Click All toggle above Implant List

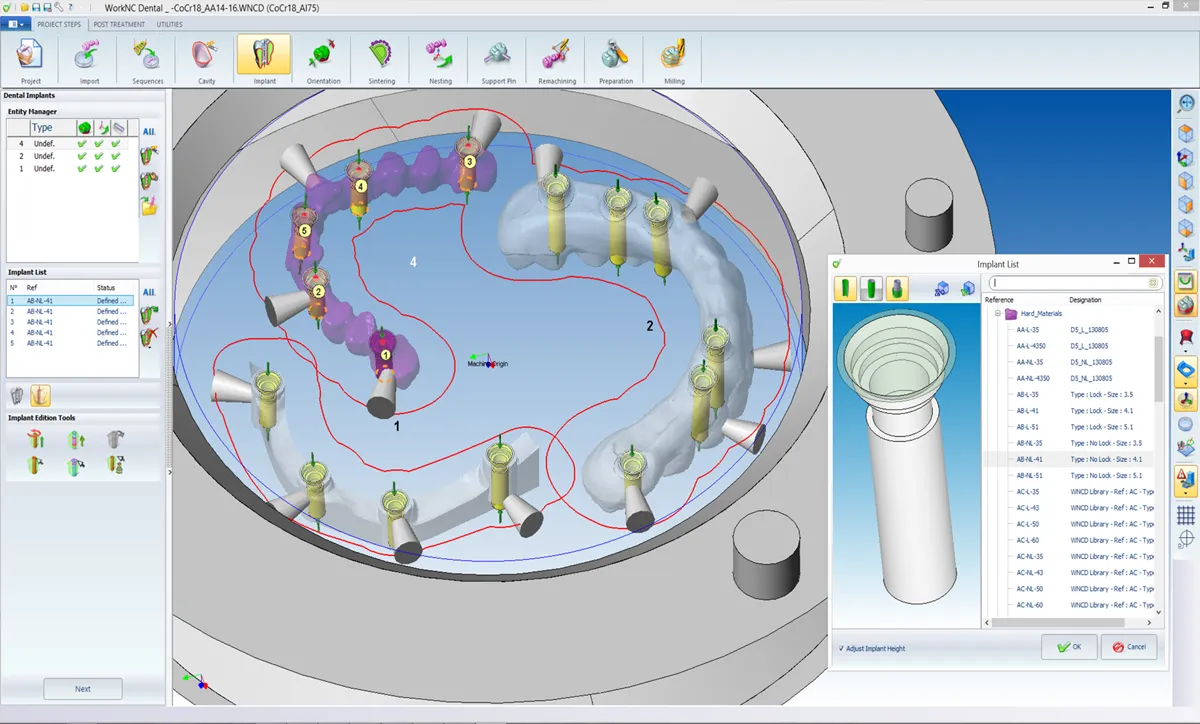[x=148, y=292]
